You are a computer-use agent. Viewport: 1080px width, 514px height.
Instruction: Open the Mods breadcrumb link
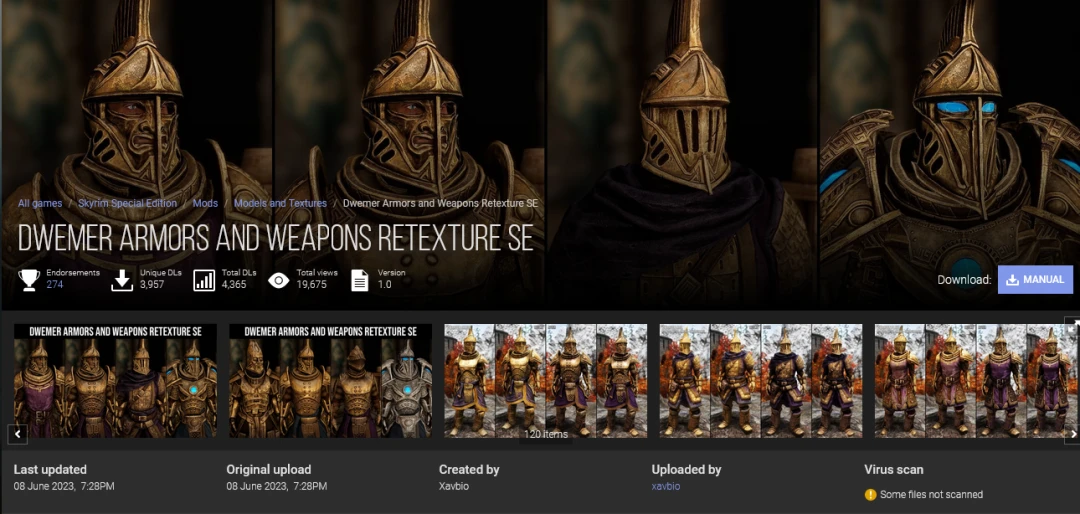pyautogui.click(x=205, y=203)
